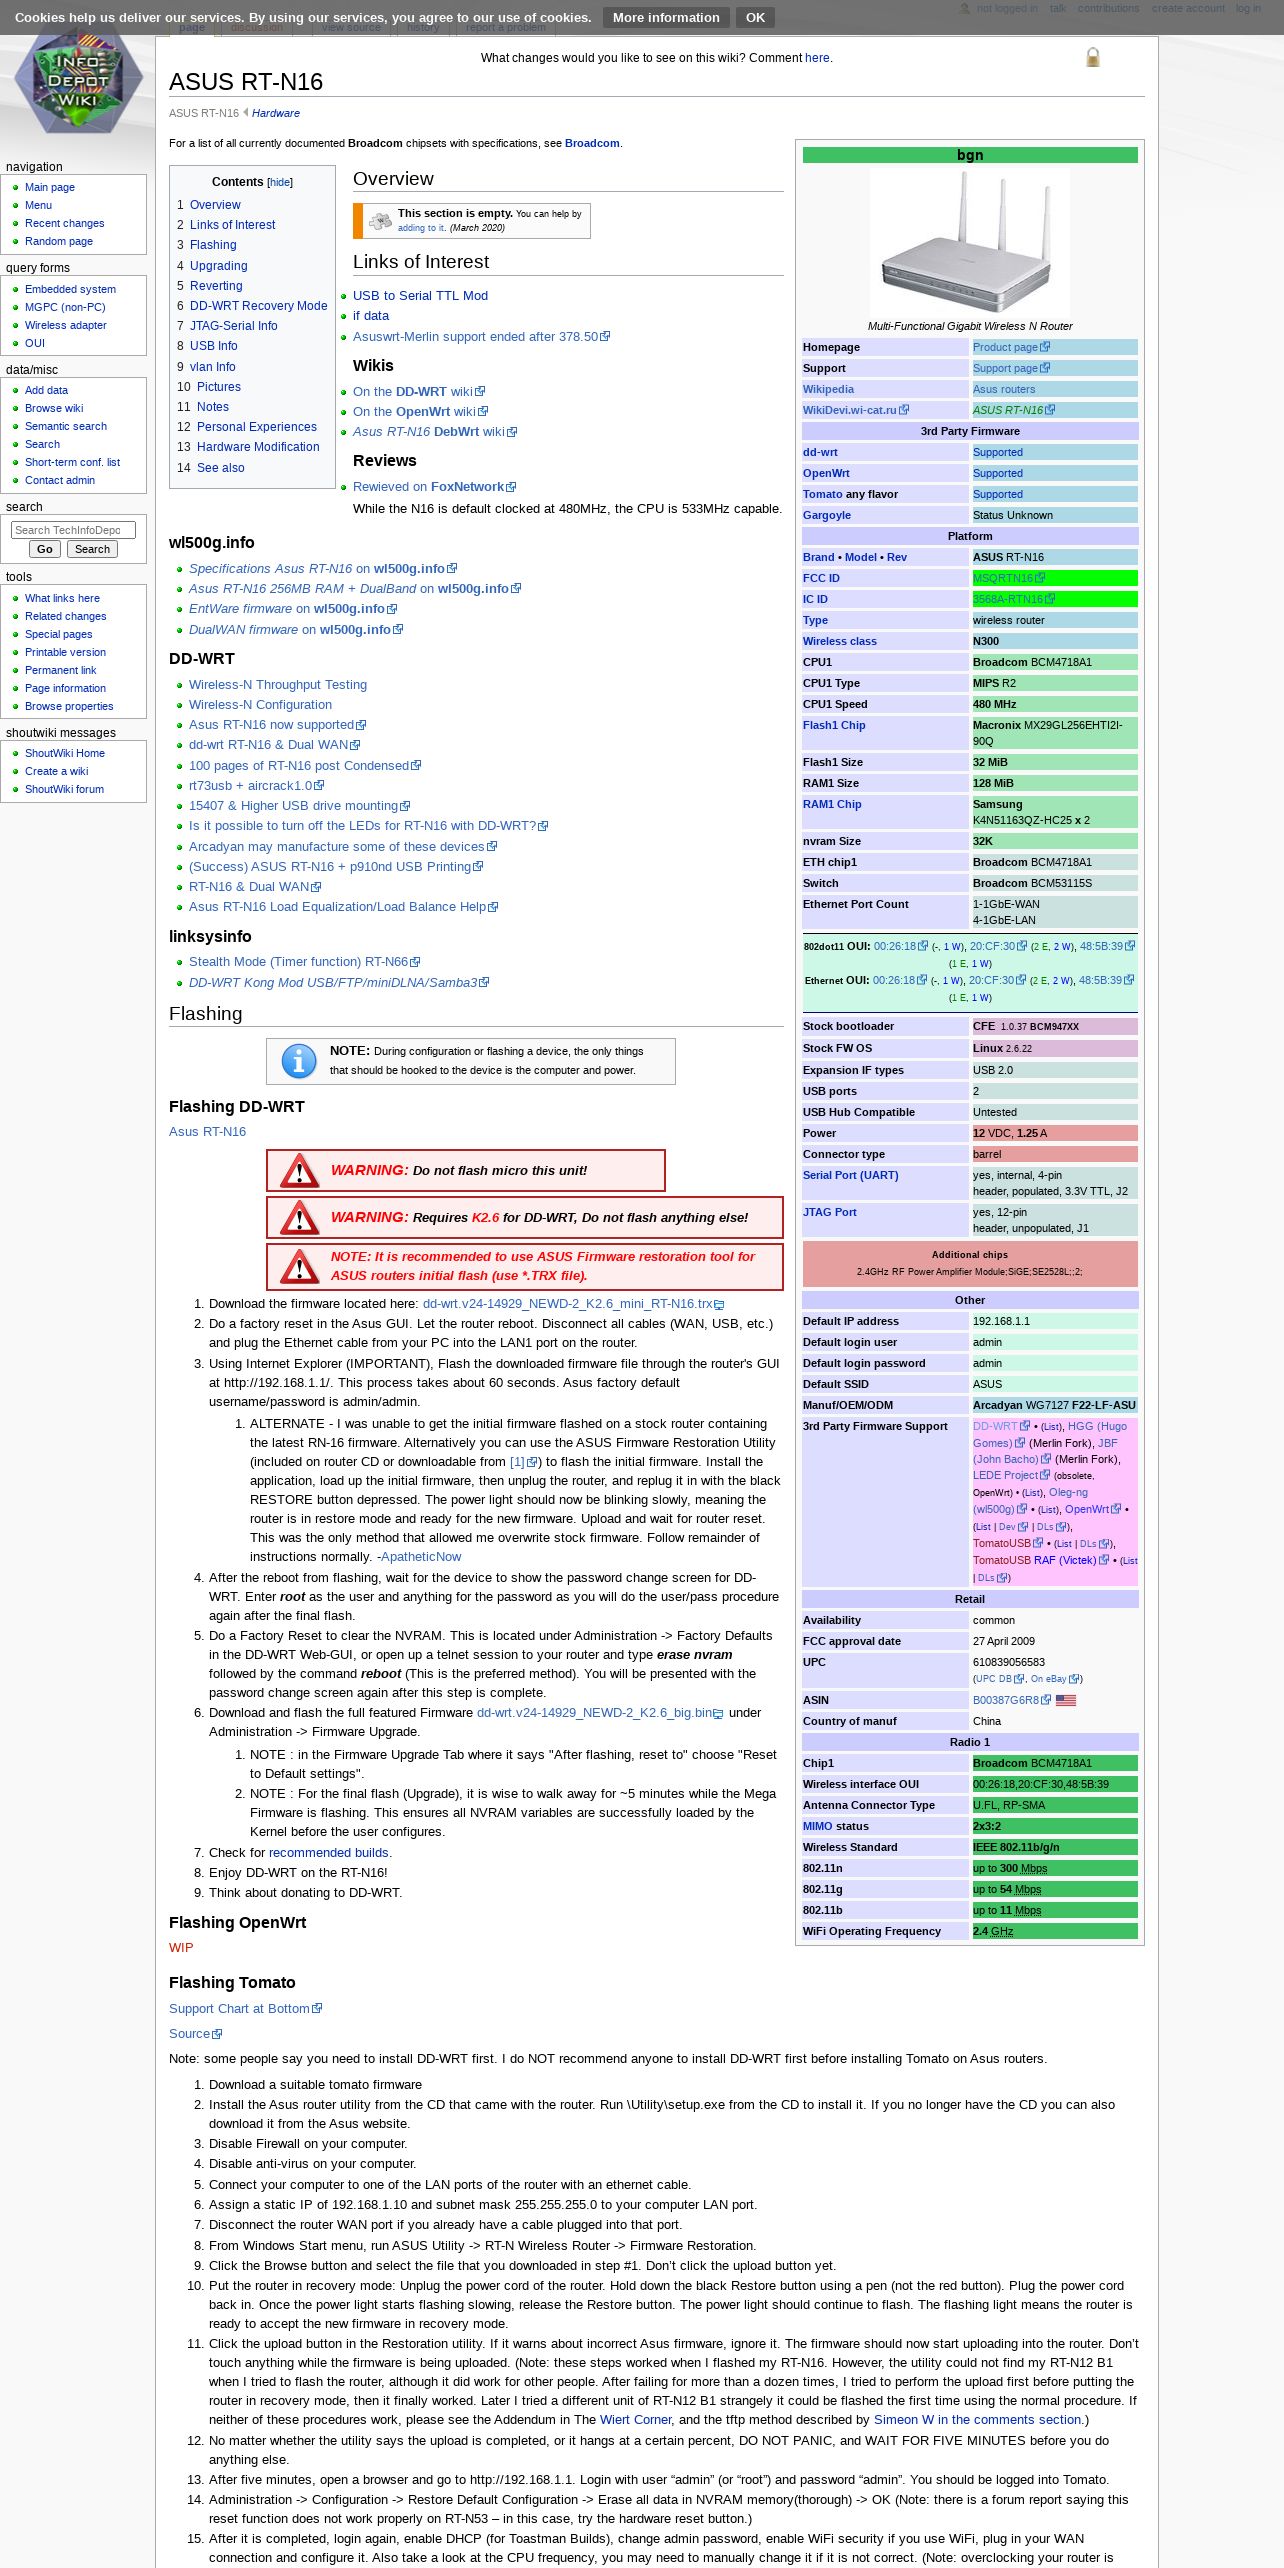Open More information about cookies
This screenshot has width=1284, height=2568.
point(666,17)
